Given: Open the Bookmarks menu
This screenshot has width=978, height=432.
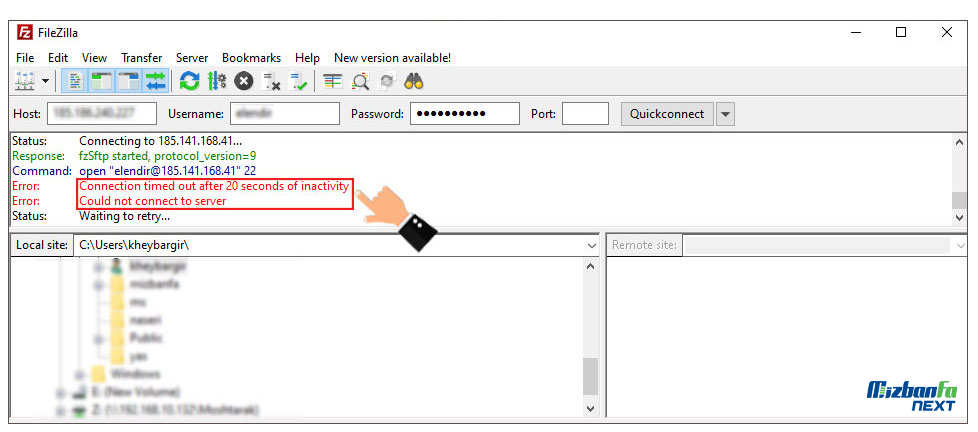Looking at the screenshot, I should tap(251, 58).
